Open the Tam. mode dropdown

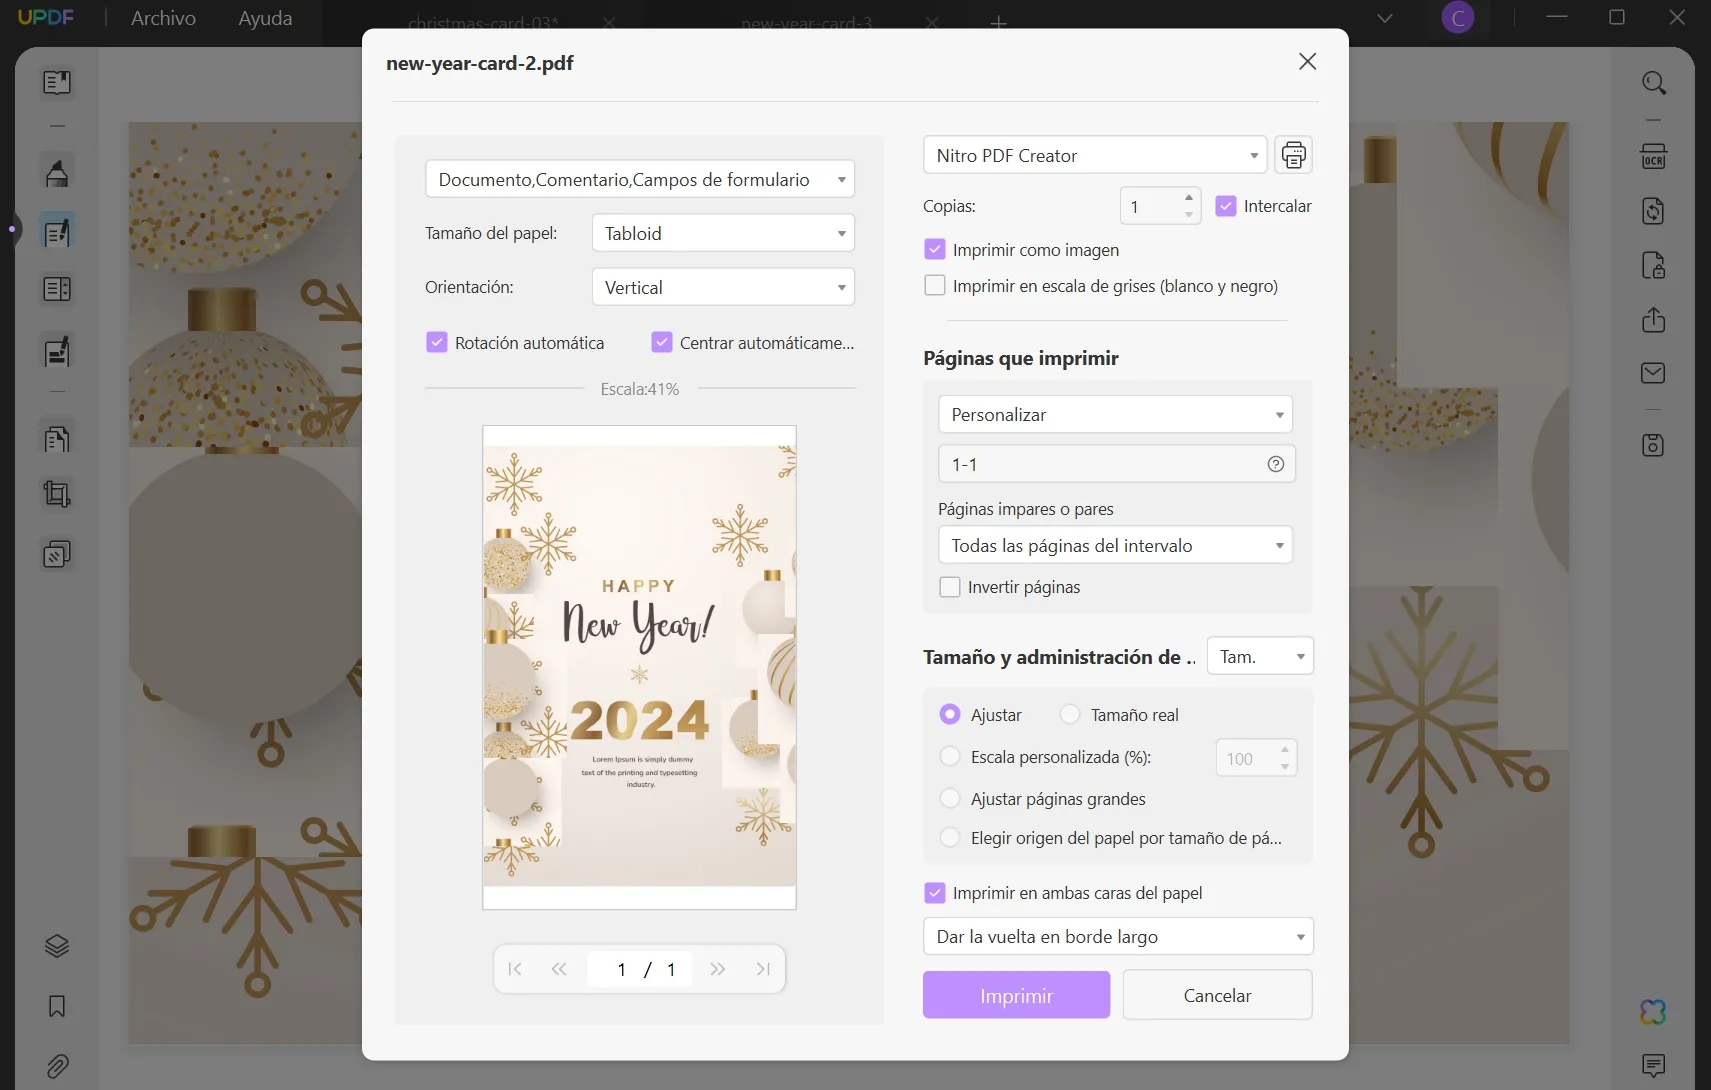pyautogui.click(x=1260, y=656)
